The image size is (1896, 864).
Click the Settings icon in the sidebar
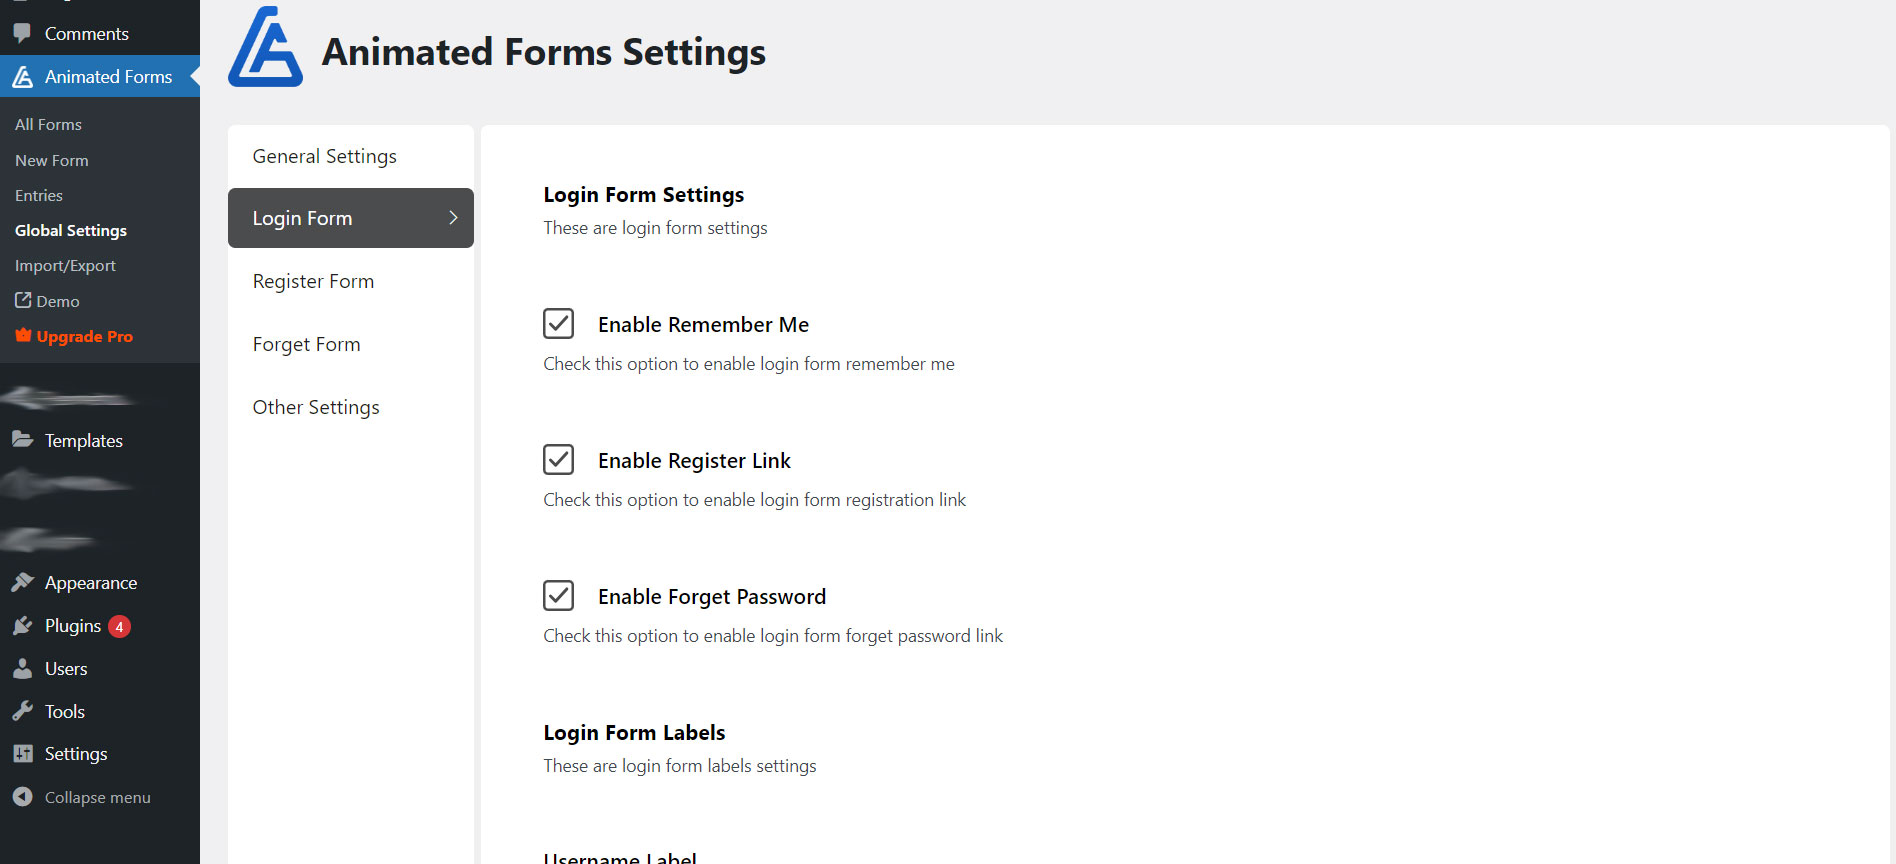click(22, 753)
